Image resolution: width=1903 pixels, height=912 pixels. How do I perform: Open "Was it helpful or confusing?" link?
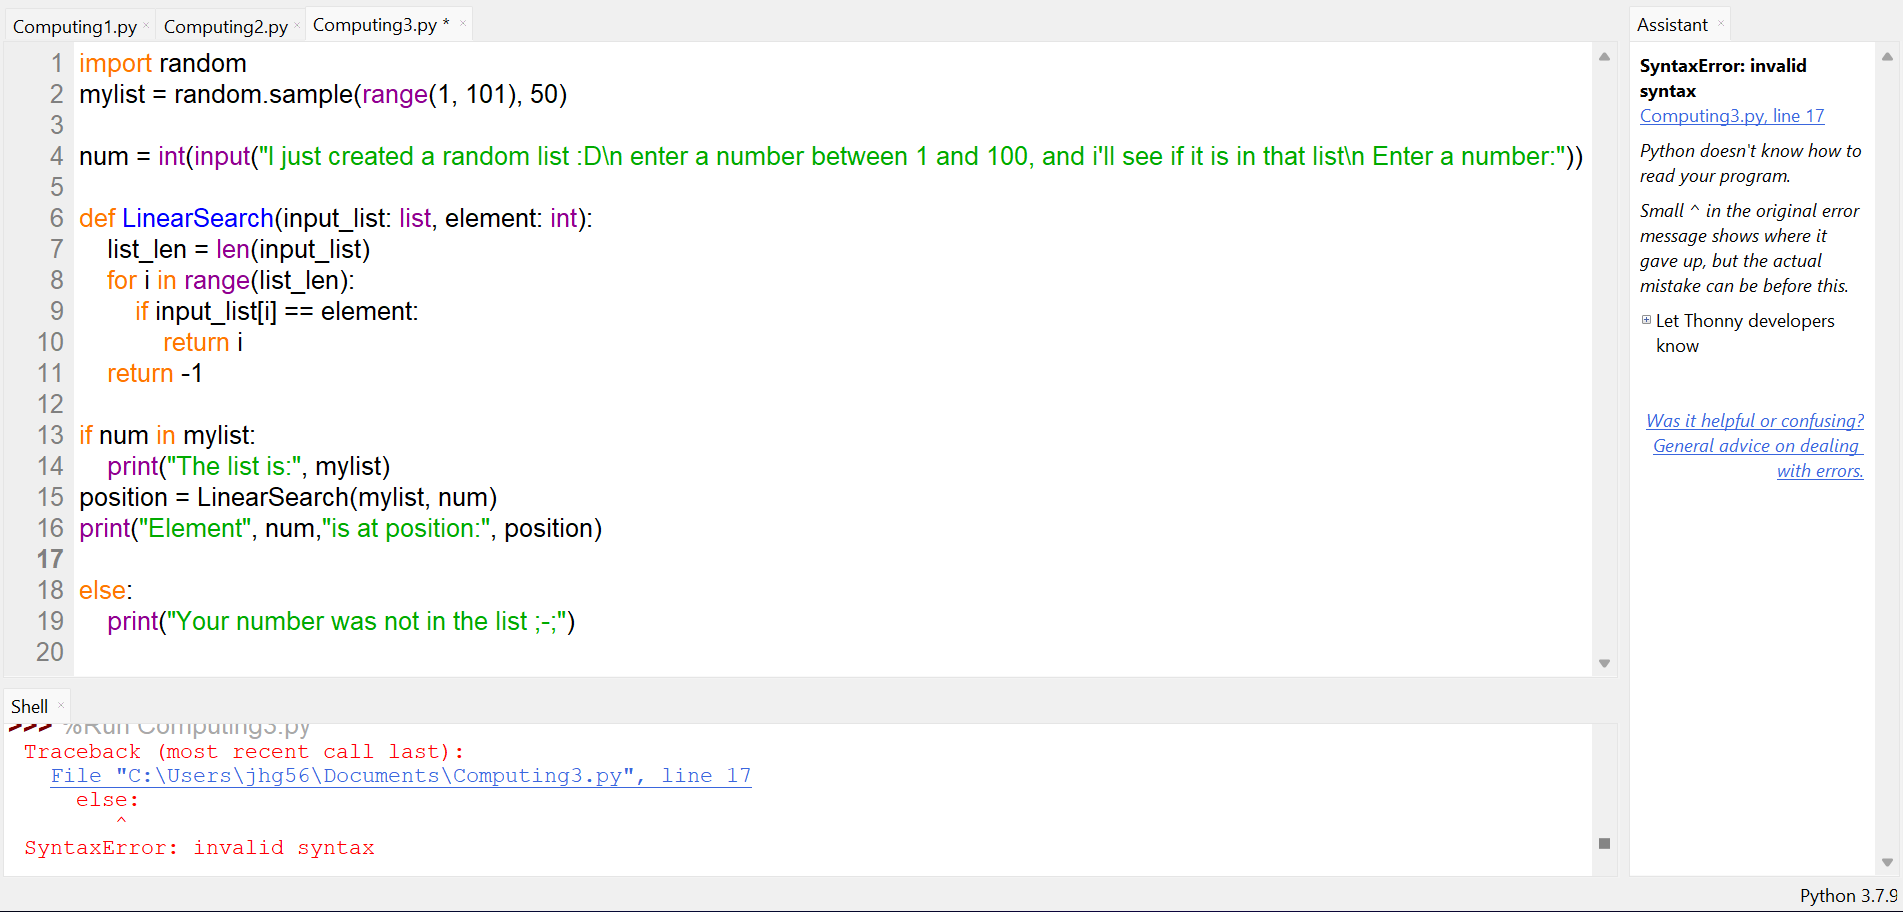click(1754, 421)
